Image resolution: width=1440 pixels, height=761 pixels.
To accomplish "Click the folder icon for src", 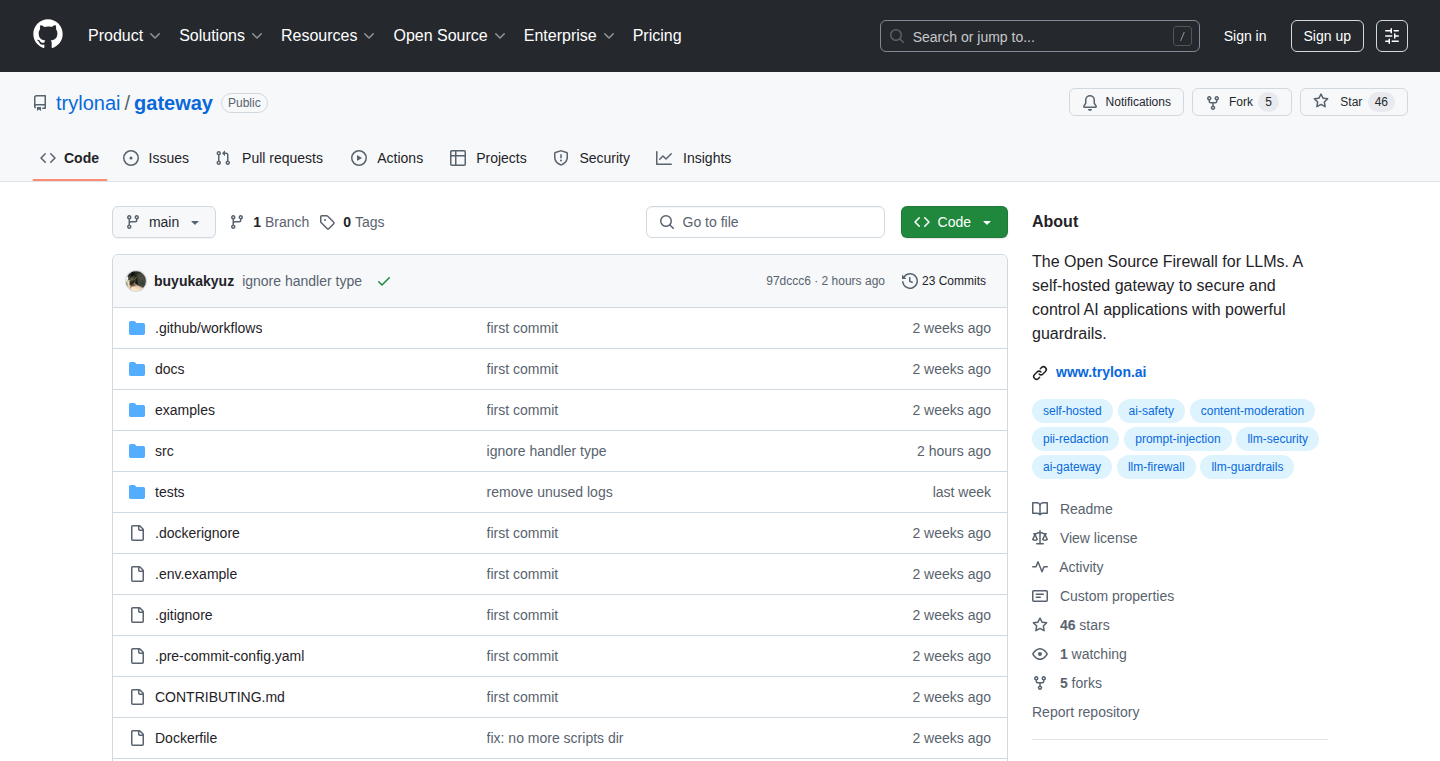I will coord(137,451).
